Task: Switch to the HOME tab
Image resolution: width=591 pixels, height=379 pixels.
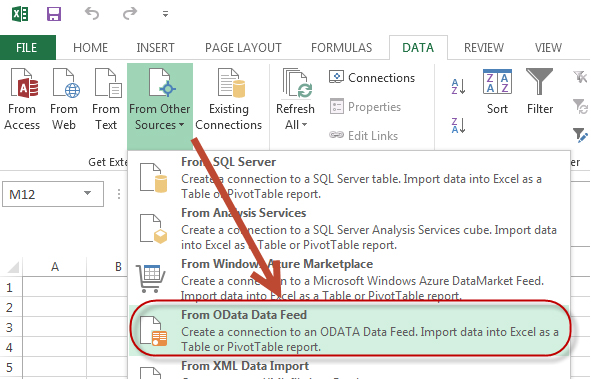Action: (x=90, y=47)
